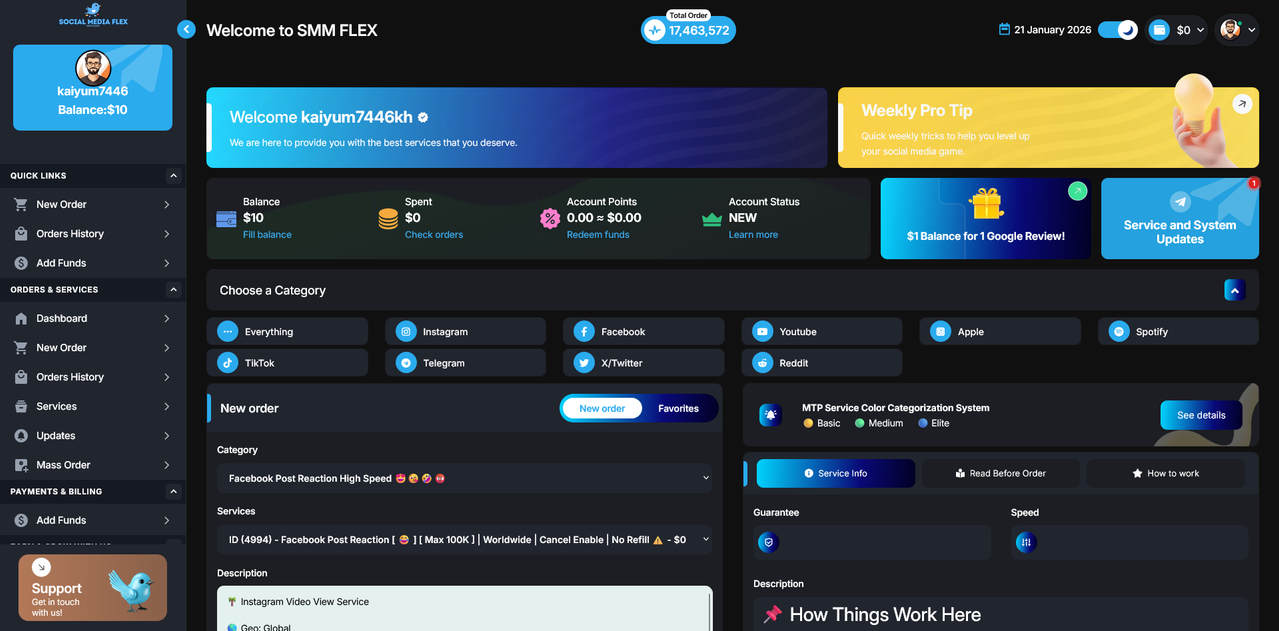
Task: Select the Apple category
Action: (x=1000, y=331)
